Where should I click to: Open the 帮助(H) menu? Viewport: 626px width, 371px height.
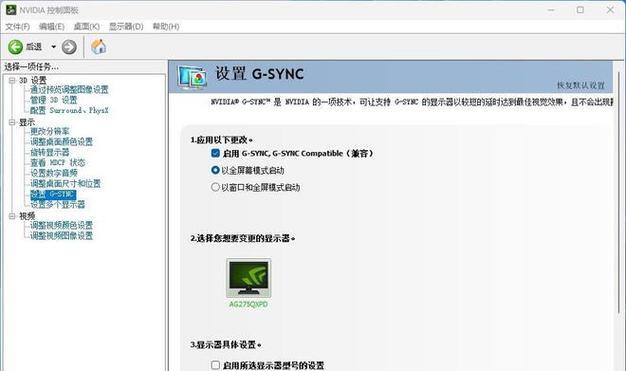coord(166,26)
